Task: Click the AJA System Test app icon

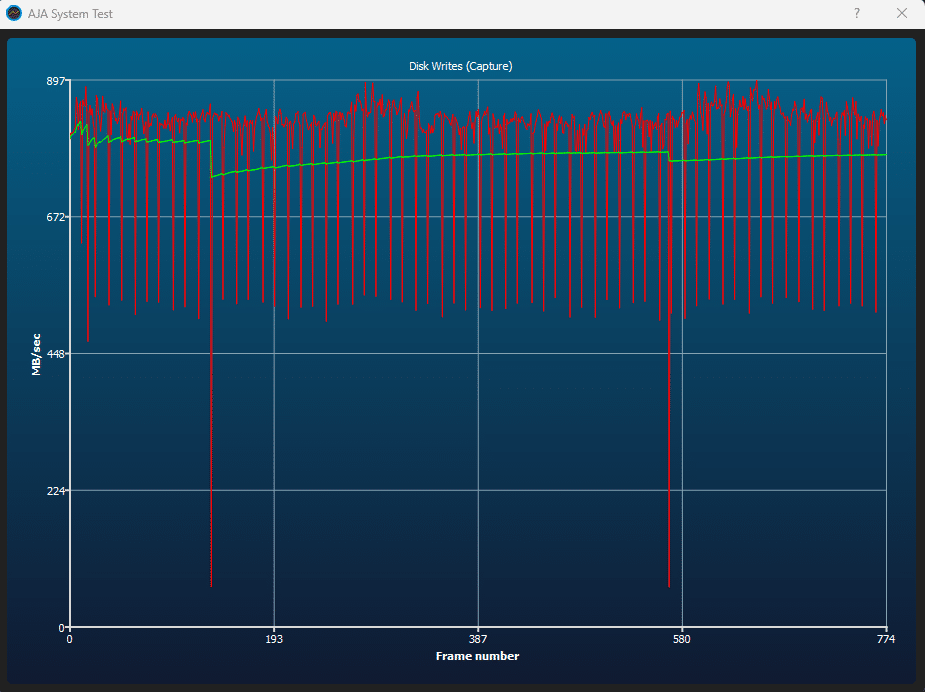Action: point(14,14)
